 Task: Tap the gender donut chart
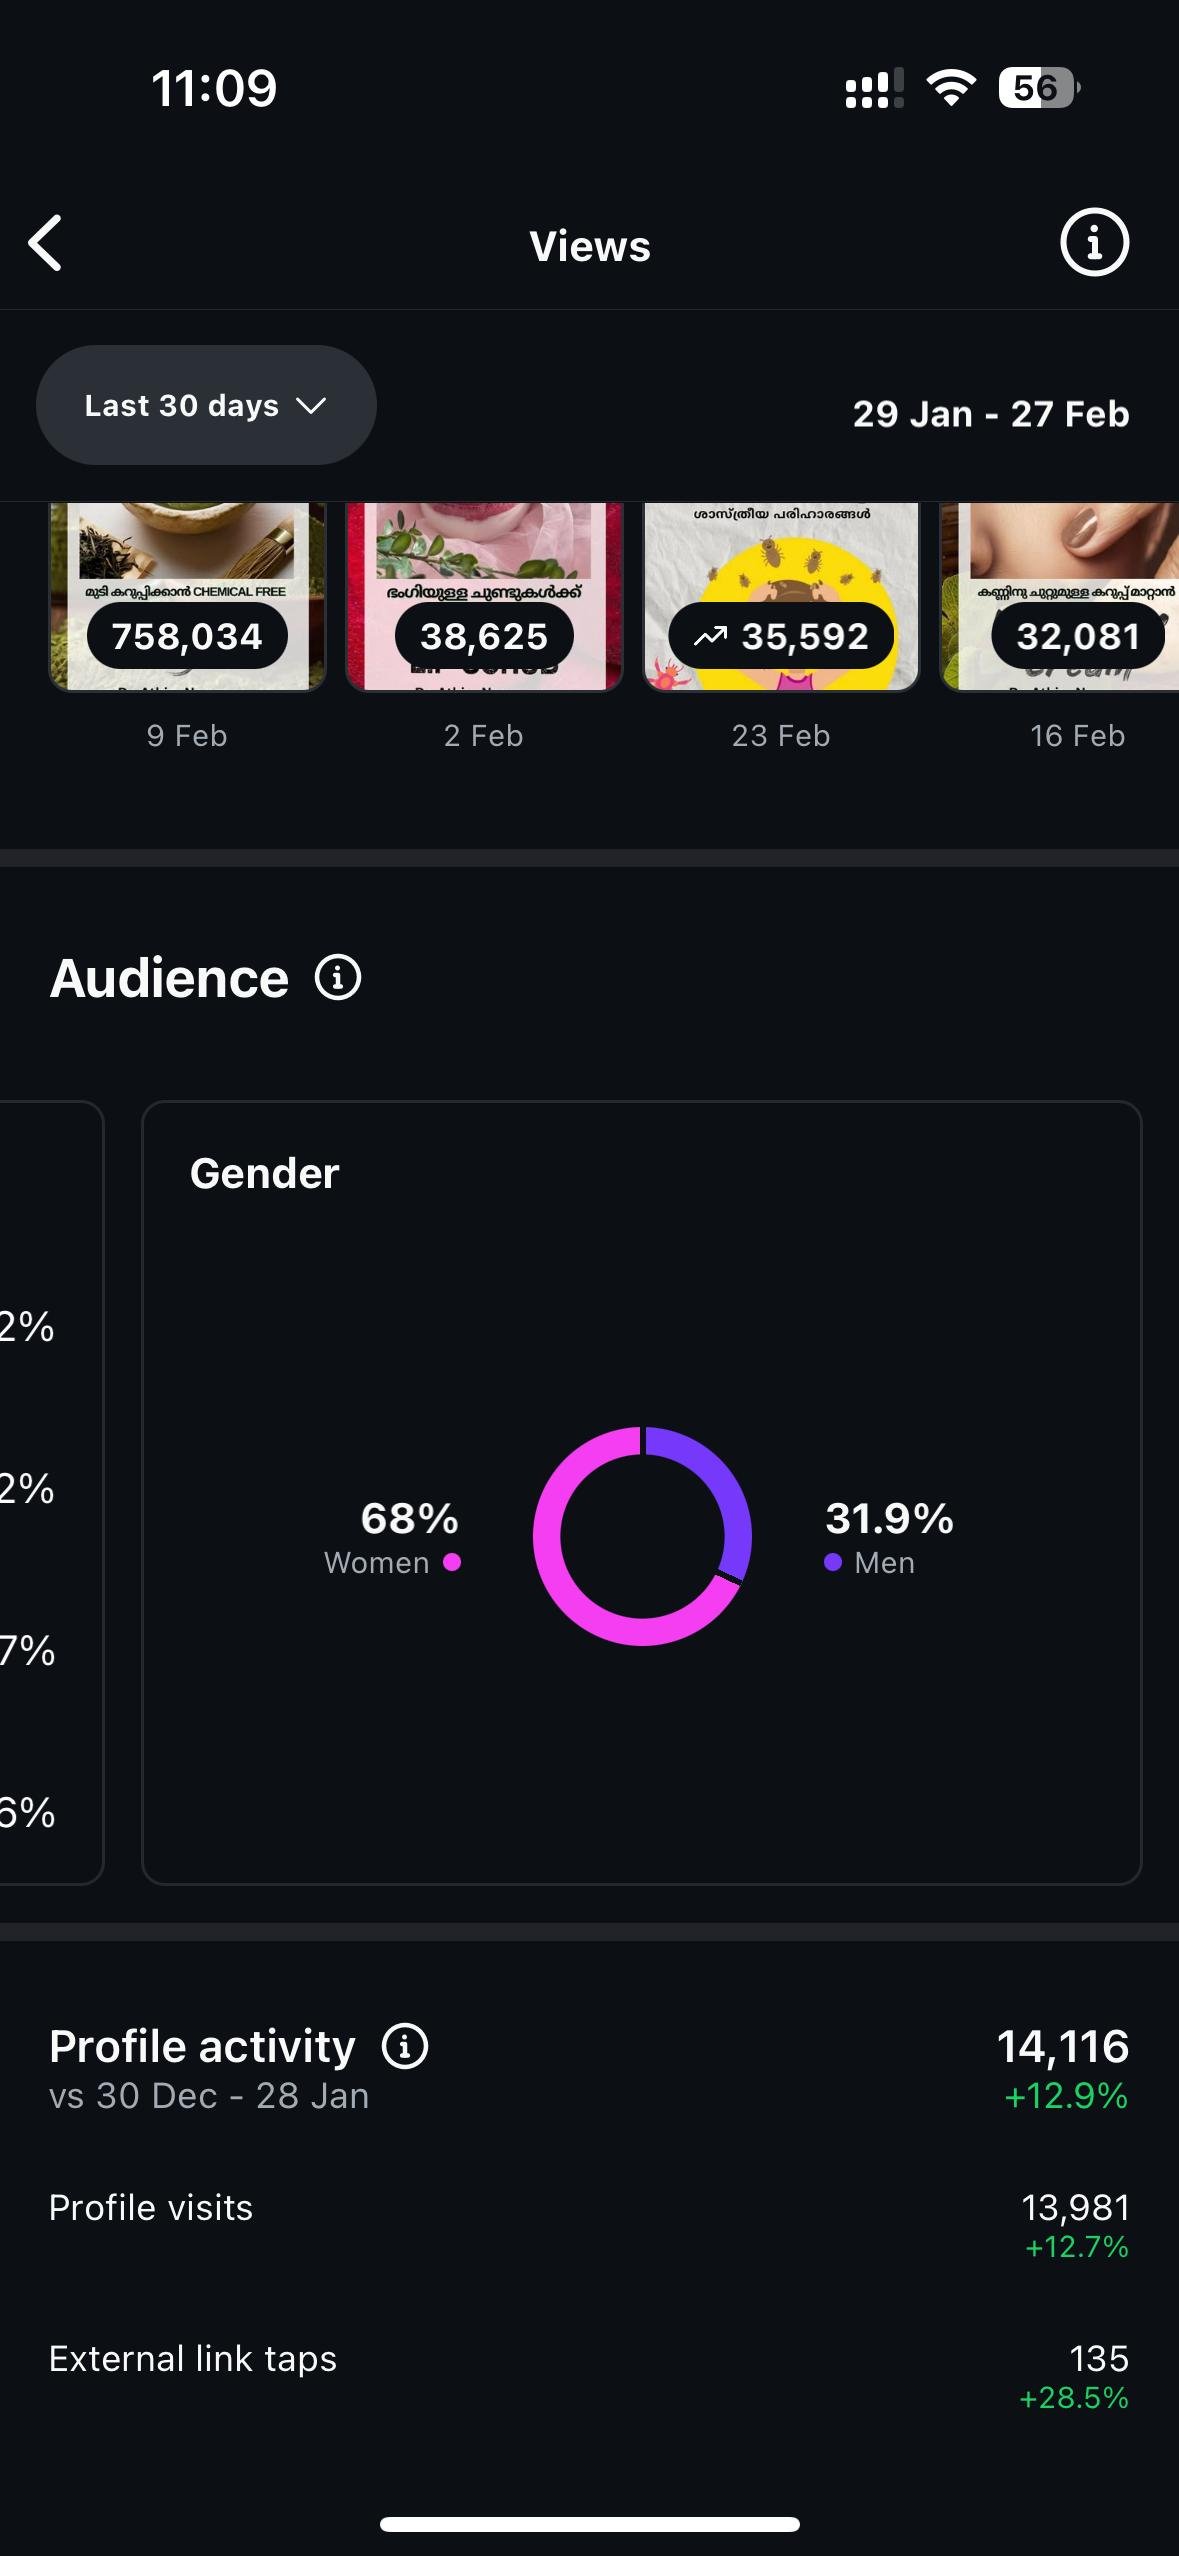coord(642,1536)
